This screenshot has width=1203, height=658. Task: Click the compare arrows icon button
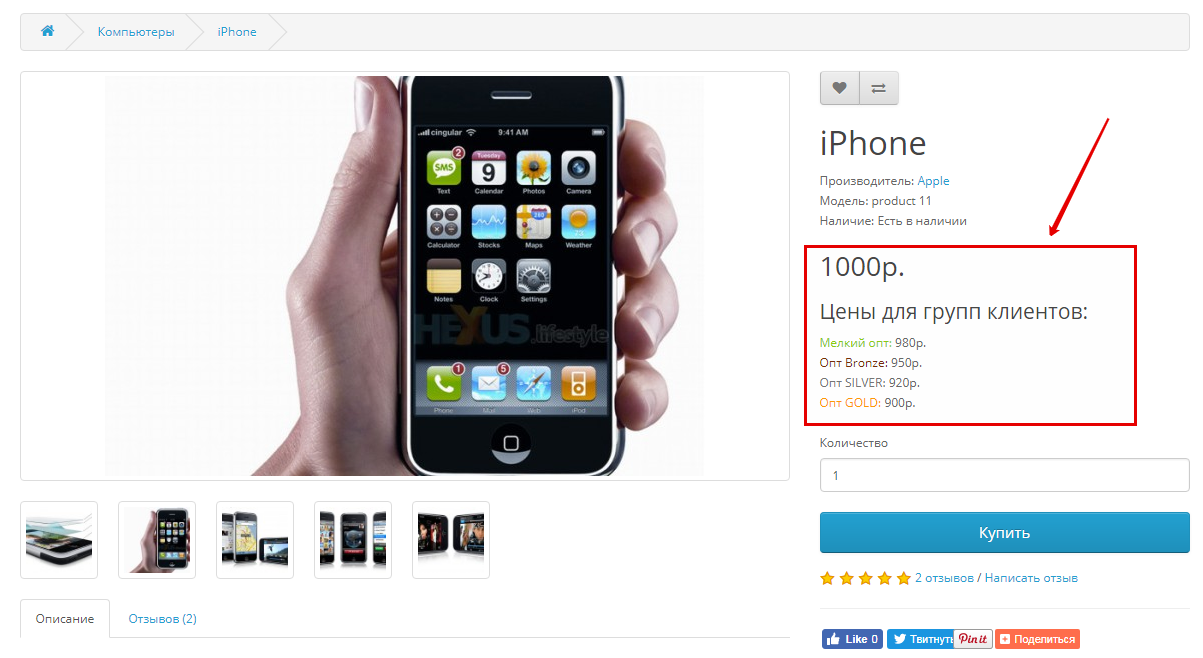pyautogui.click(x=879, y=88)
